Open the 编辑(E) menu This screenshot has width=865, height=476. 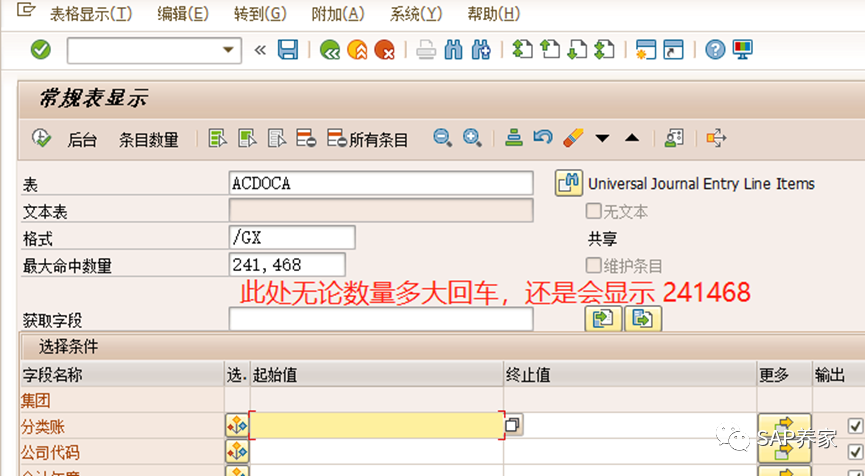[183, 14]
